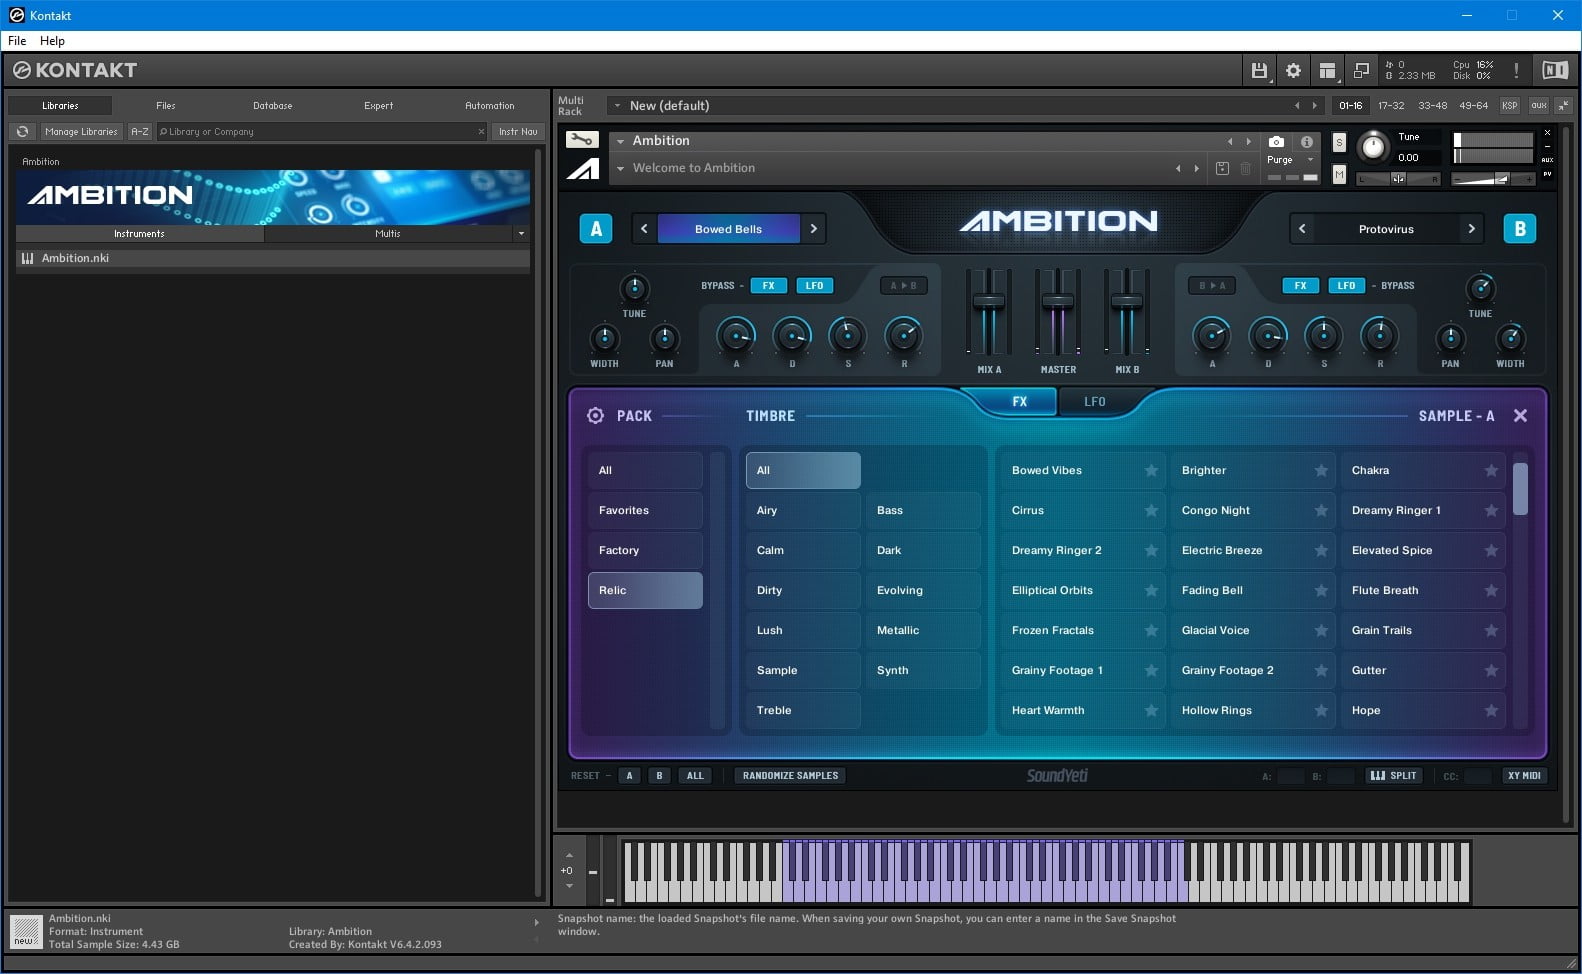Click the delete snapshot trash icon

pyautogui.click(x=1245, y=168)
